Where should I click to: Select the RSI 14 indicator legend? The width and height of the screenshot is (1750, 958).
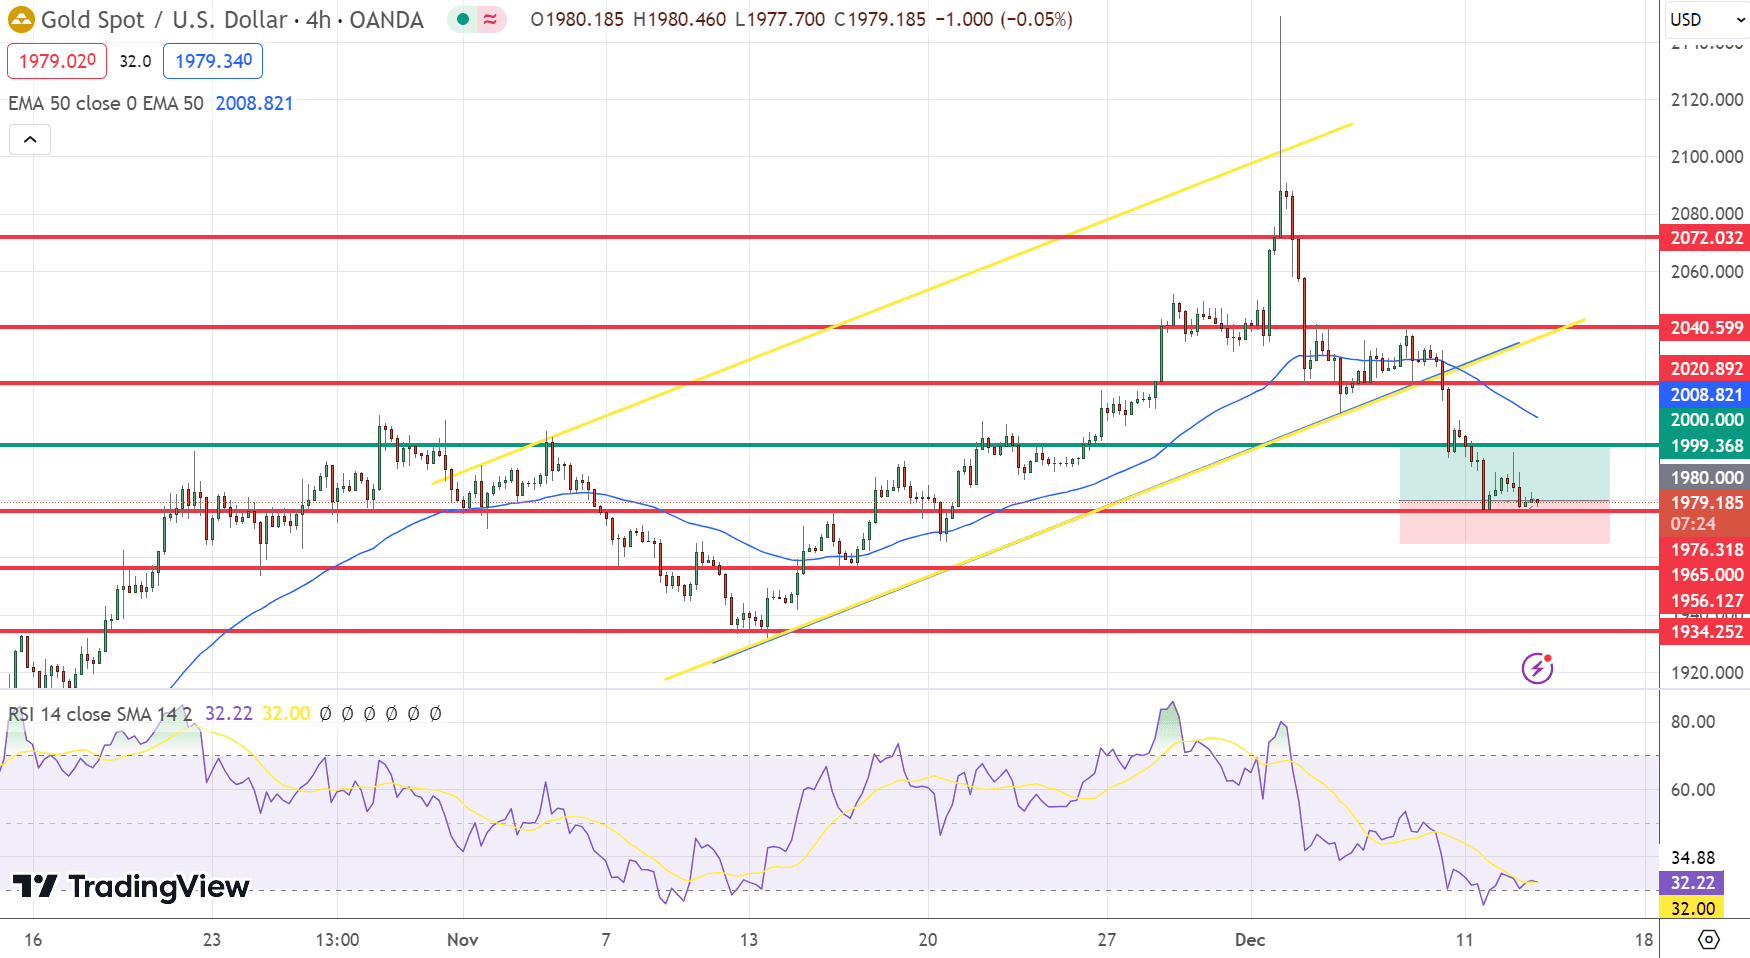100,714
